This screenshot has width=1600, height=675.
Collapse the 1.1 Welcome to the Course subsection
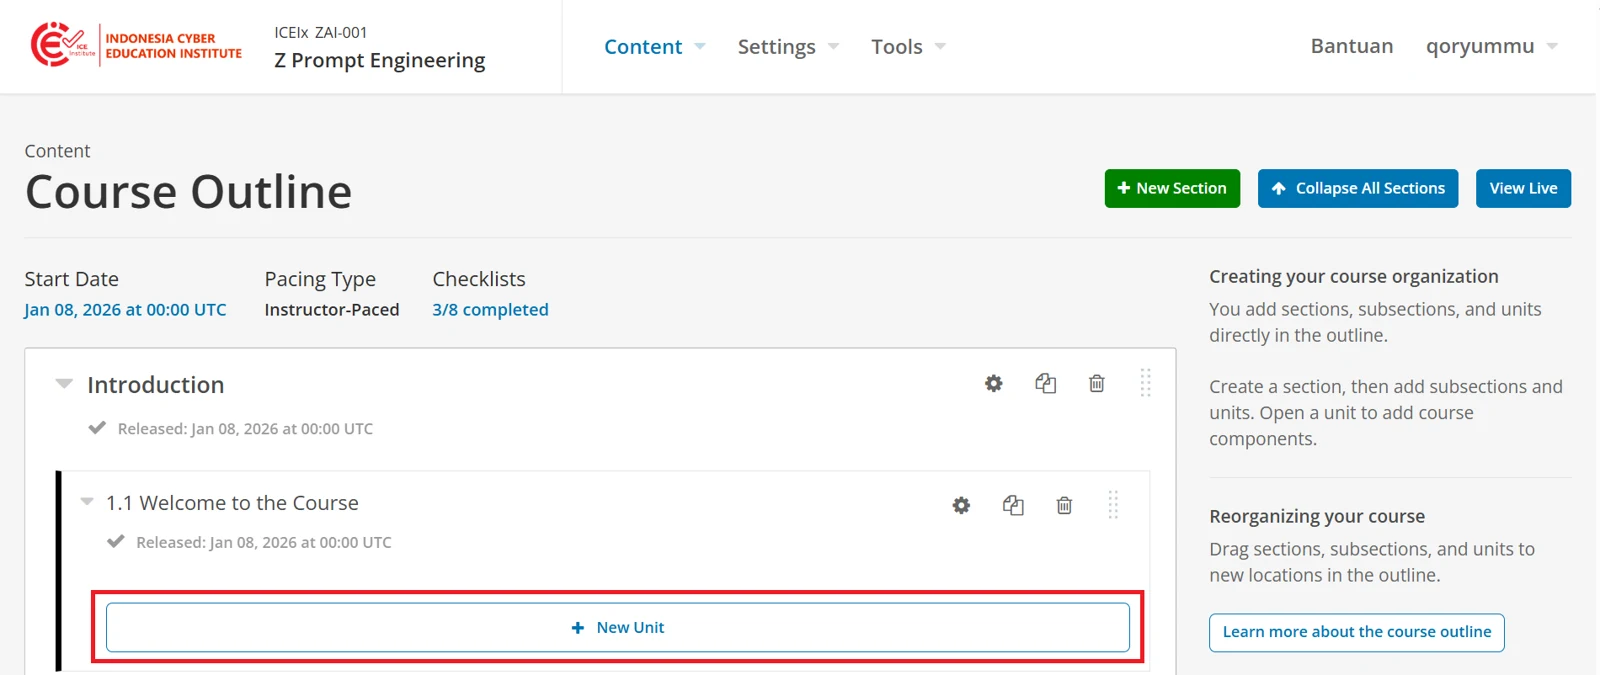87,502
